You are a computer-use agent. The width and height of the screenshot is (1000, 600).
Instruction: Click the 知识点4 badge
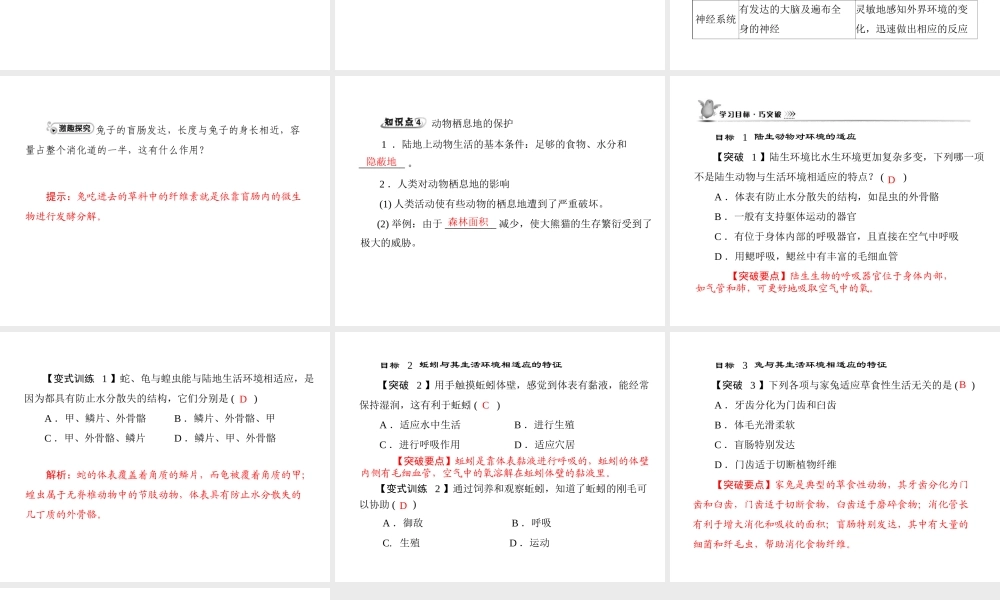coord(403,122)
